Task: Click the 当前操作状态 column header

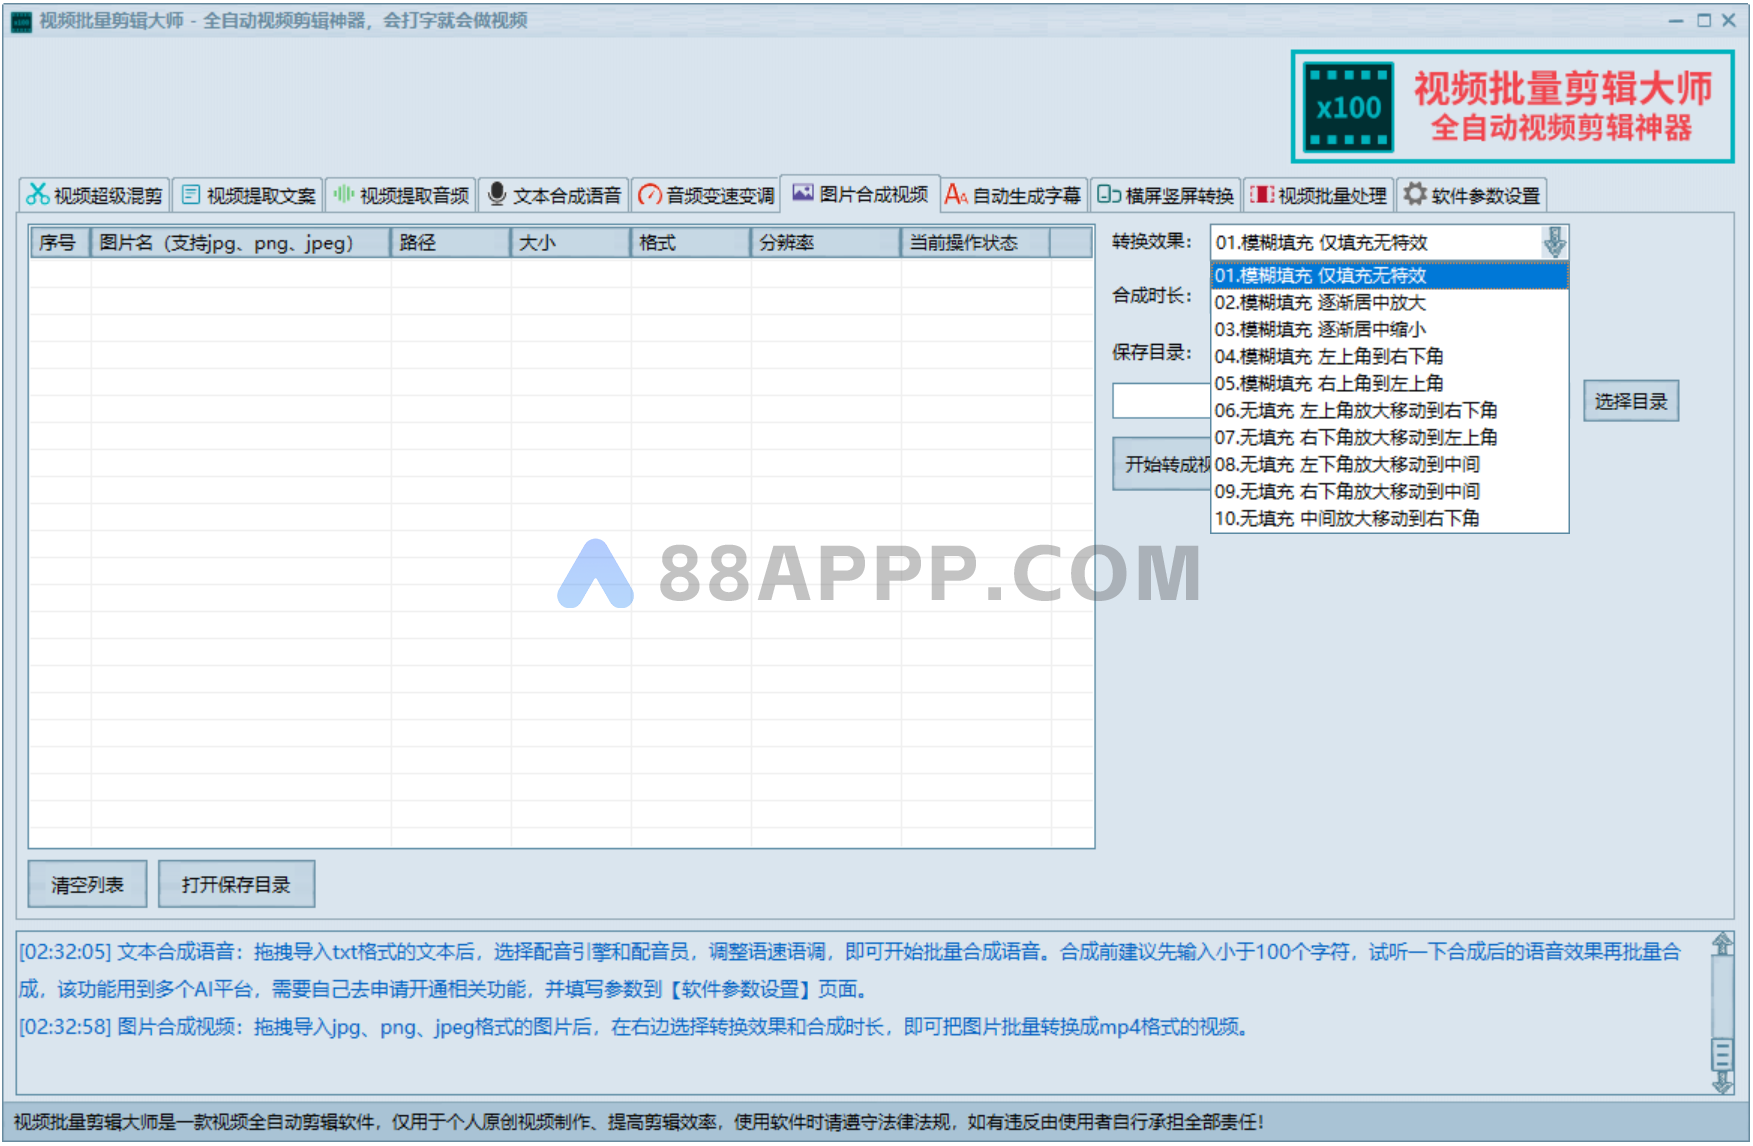Action: click(975, 243)
